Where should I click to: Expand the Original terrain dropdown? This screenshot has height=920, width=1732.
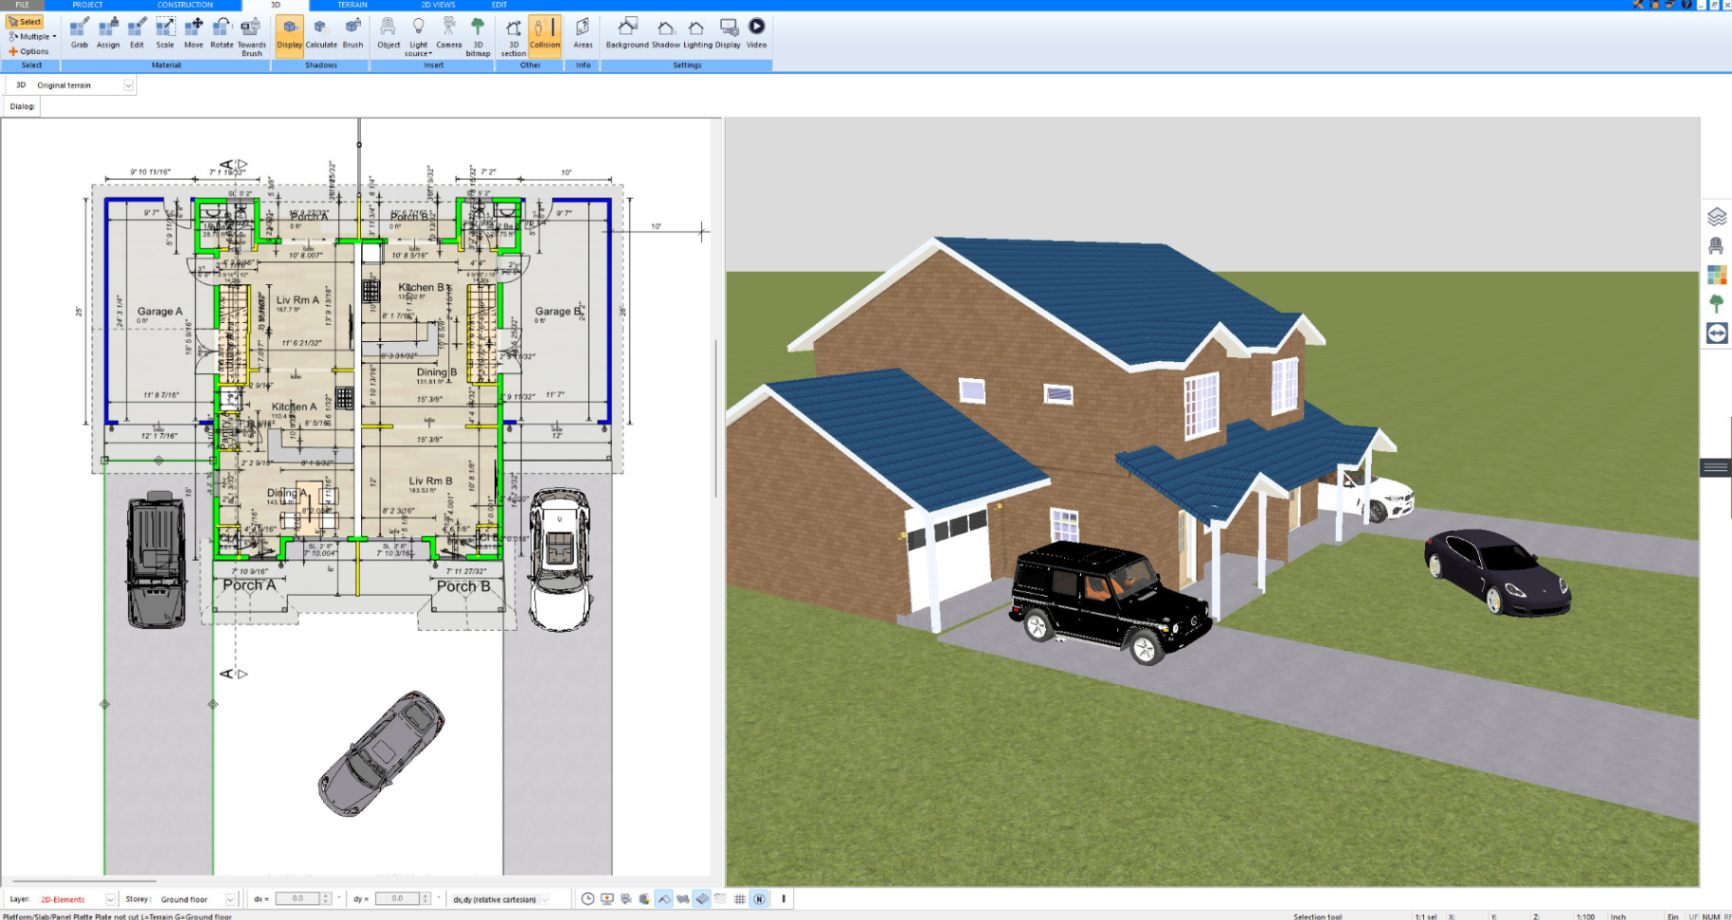(128, 85)
